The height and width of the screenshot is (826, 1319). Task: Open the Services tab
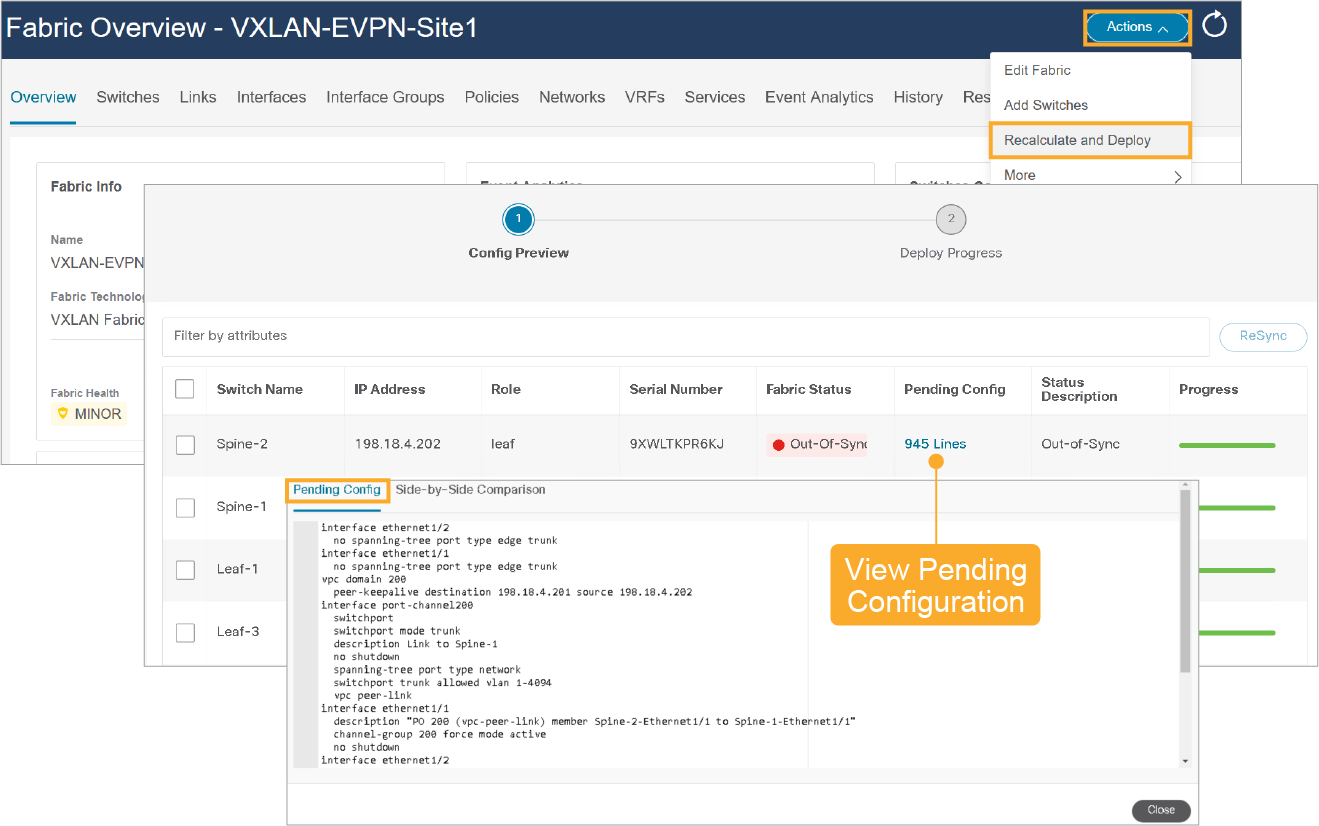[x=714, y=97]
